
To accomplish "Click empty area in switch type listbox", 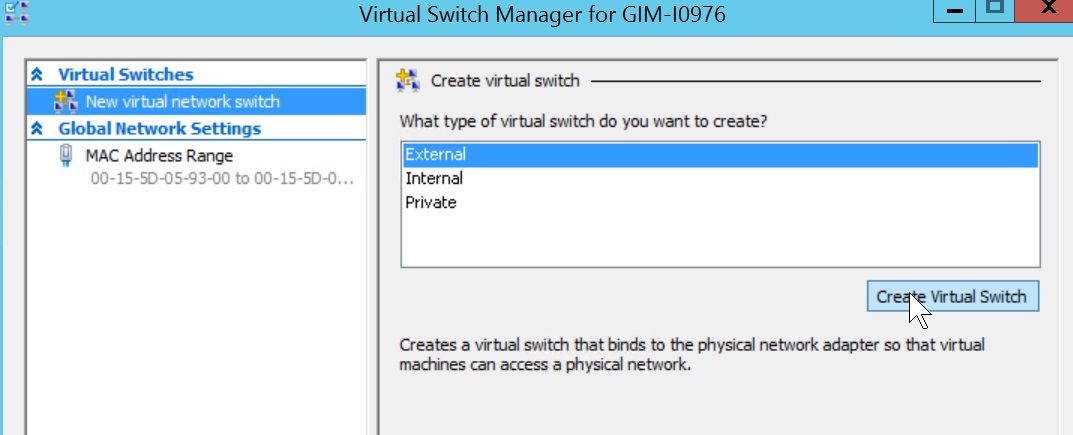I will click(x=720, y=240).
